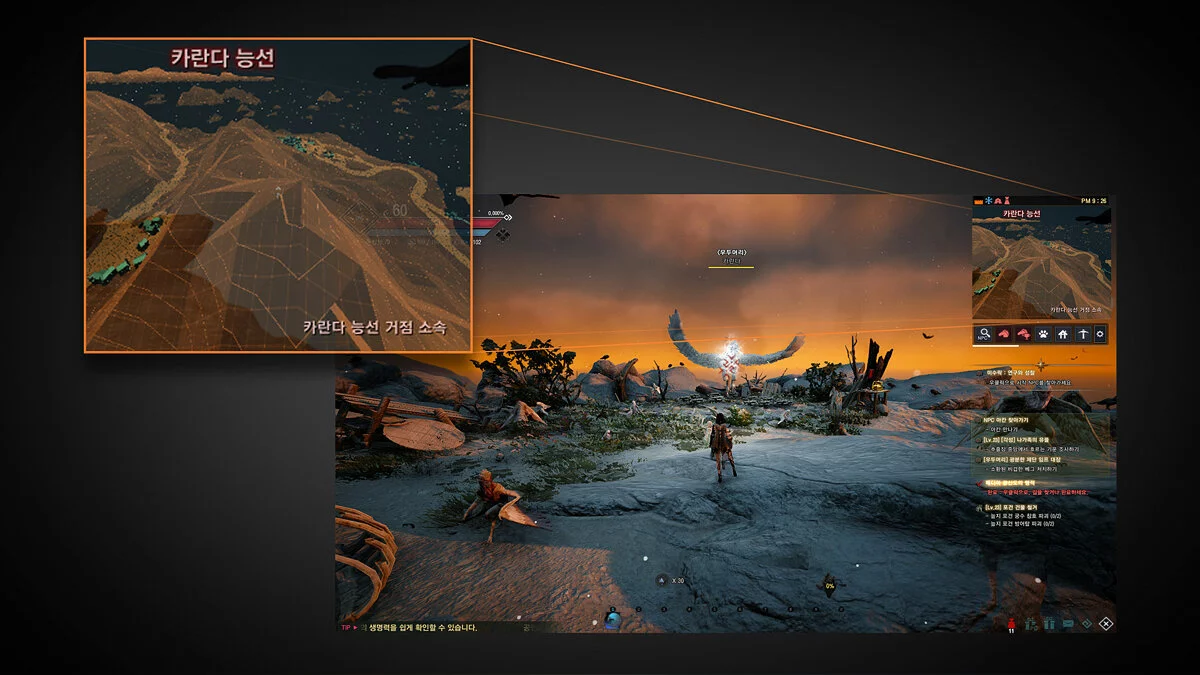1200x675 pixels.
Task: Select the quest entry starting with [우두머리]
Action: [x=1022, y=459]
